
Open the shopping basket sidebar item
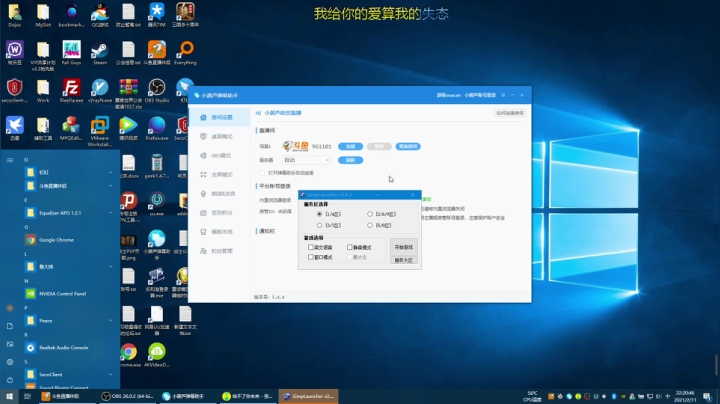219,232
